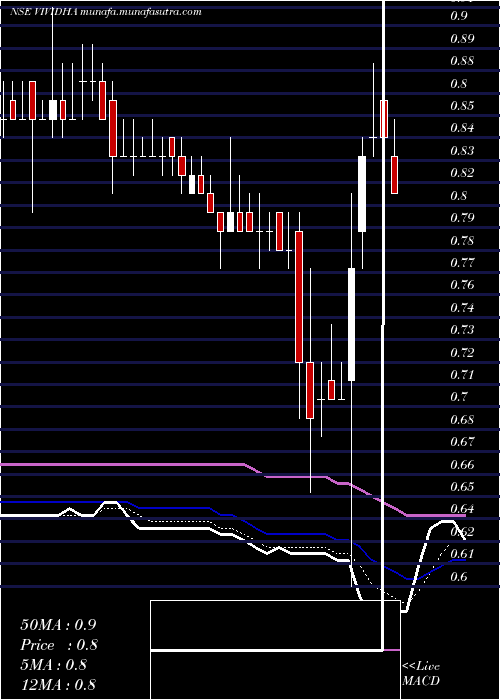This screenshot has width=500, height=700.
Task: Choose the 0.7 axis label
Action: pos(459,397)
